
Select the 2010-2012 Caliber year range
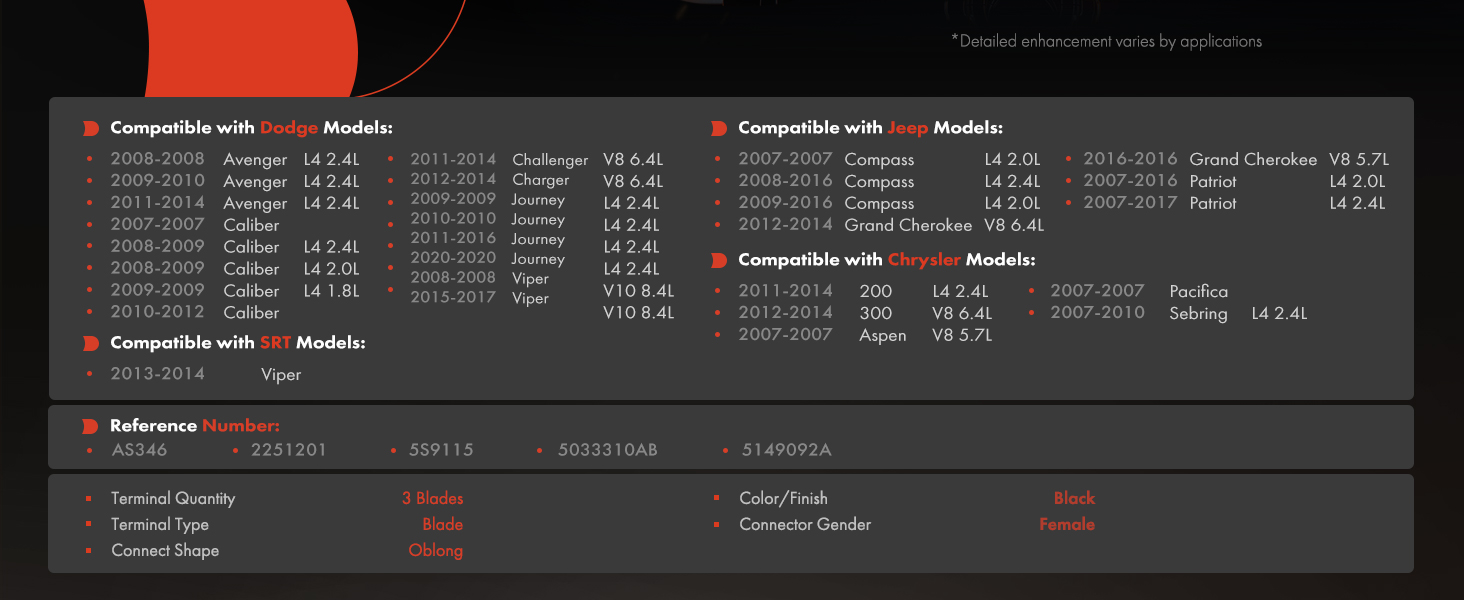pyautogui.click(x=157, y=312)
